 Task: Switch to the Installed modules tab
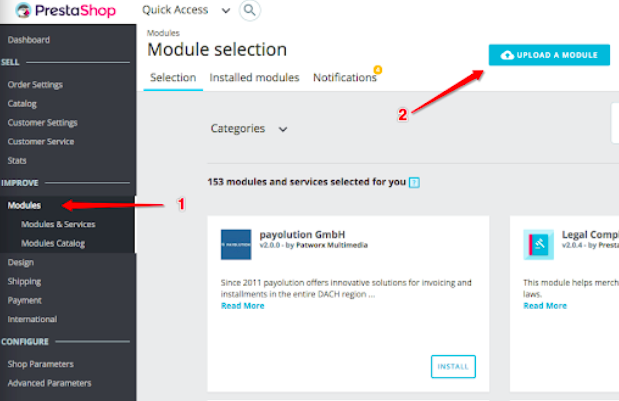point(254,78)
